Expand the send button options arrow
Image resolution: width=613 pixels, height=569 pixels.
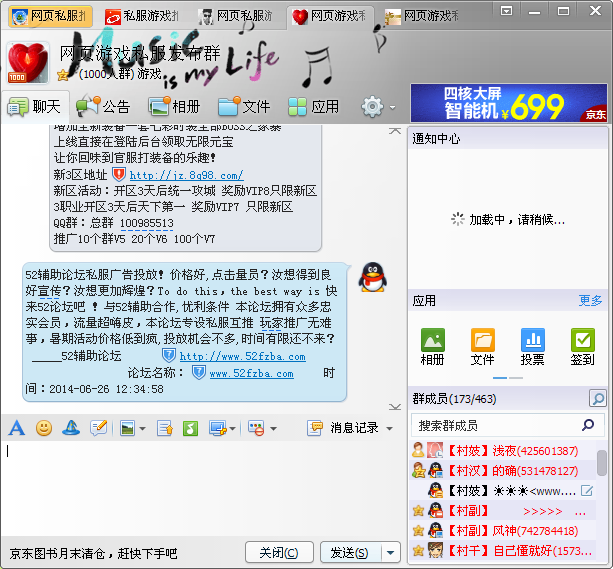(x=390, y=552)
